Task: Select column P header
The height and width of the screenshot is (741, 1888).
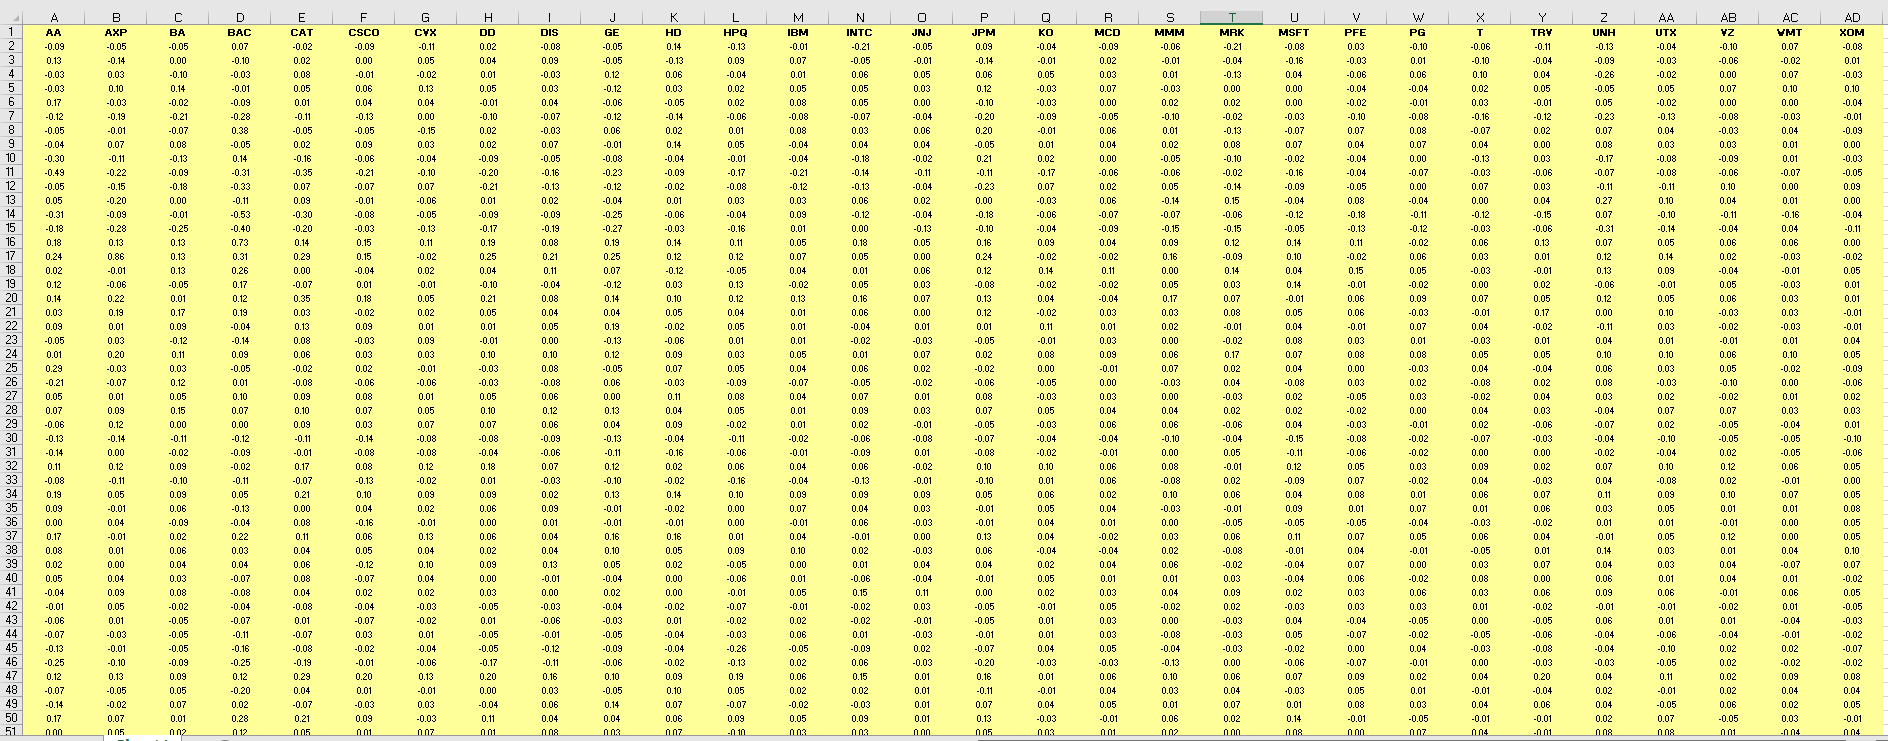Action: pyautogui.click(x=984, y=17)
